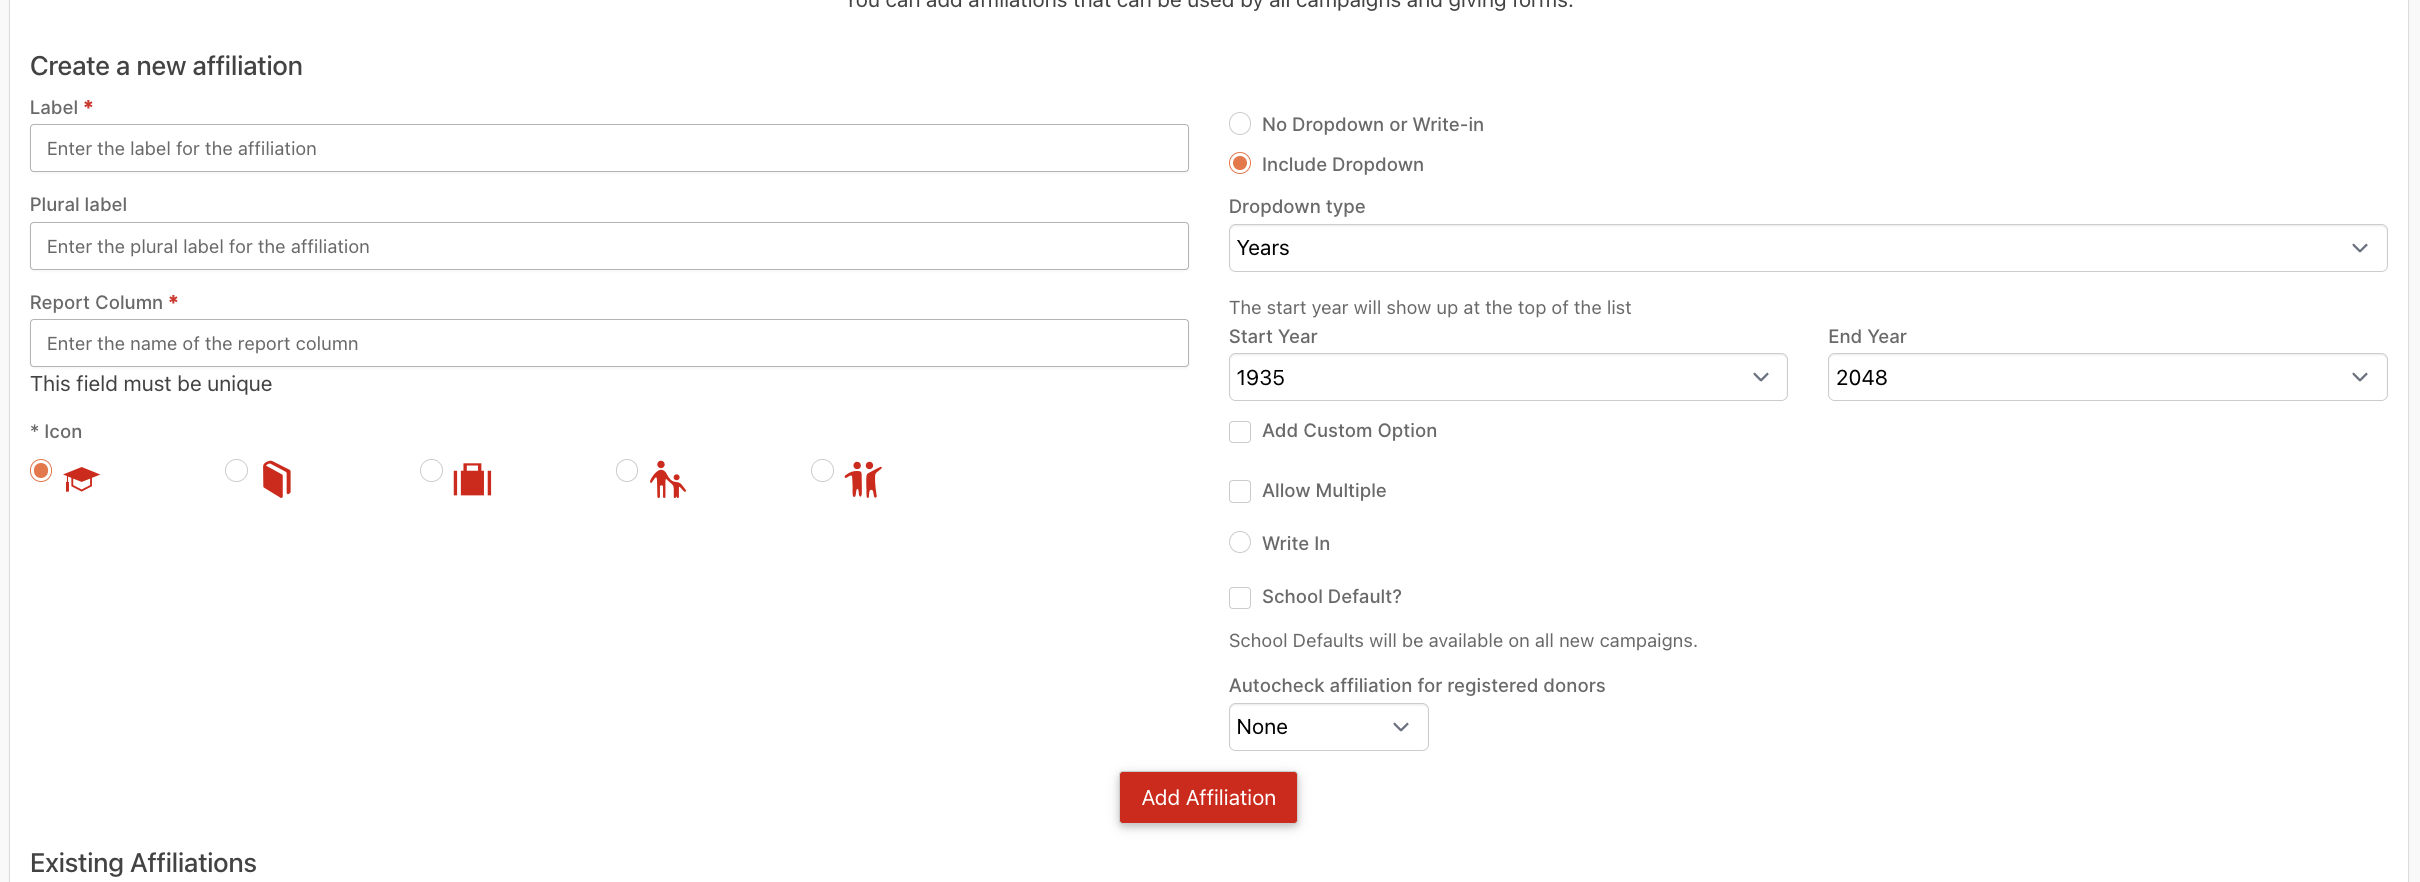The height and width of the screenshot is (882, 2420).
Task: Focus the Label text field
Action: tap(609, 148)
